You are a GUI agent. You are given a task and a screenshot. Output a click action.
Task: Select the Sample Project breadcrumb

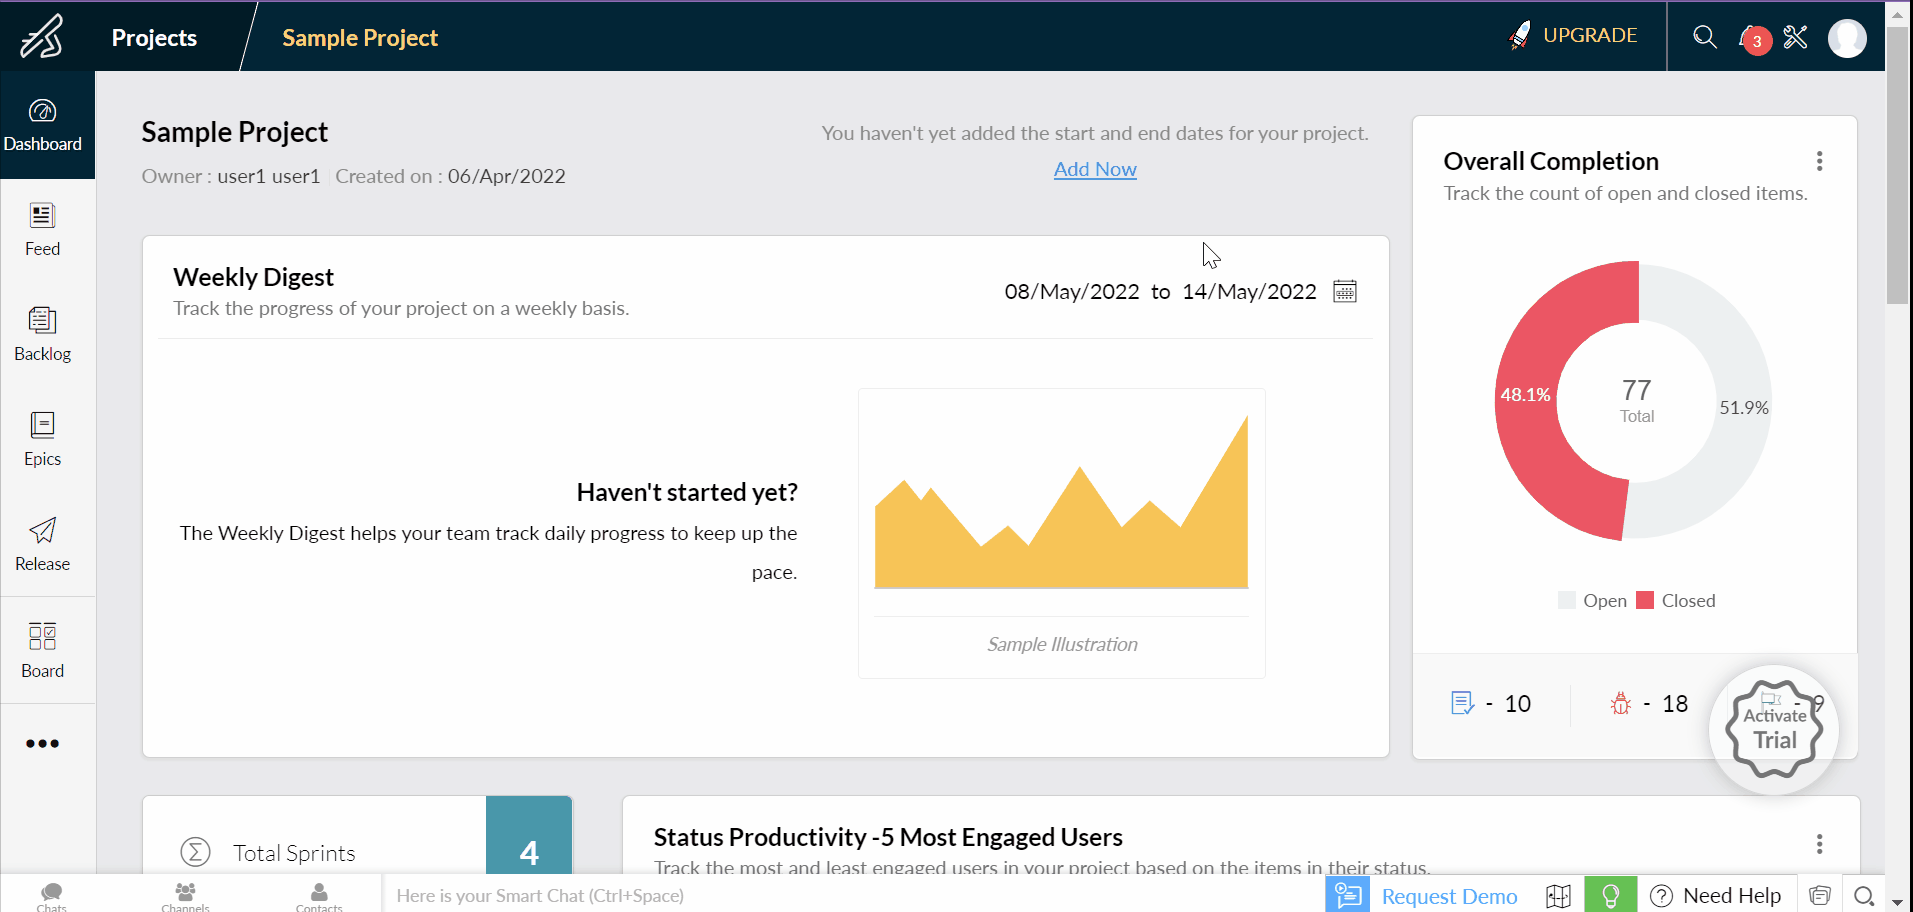[360, 38]
